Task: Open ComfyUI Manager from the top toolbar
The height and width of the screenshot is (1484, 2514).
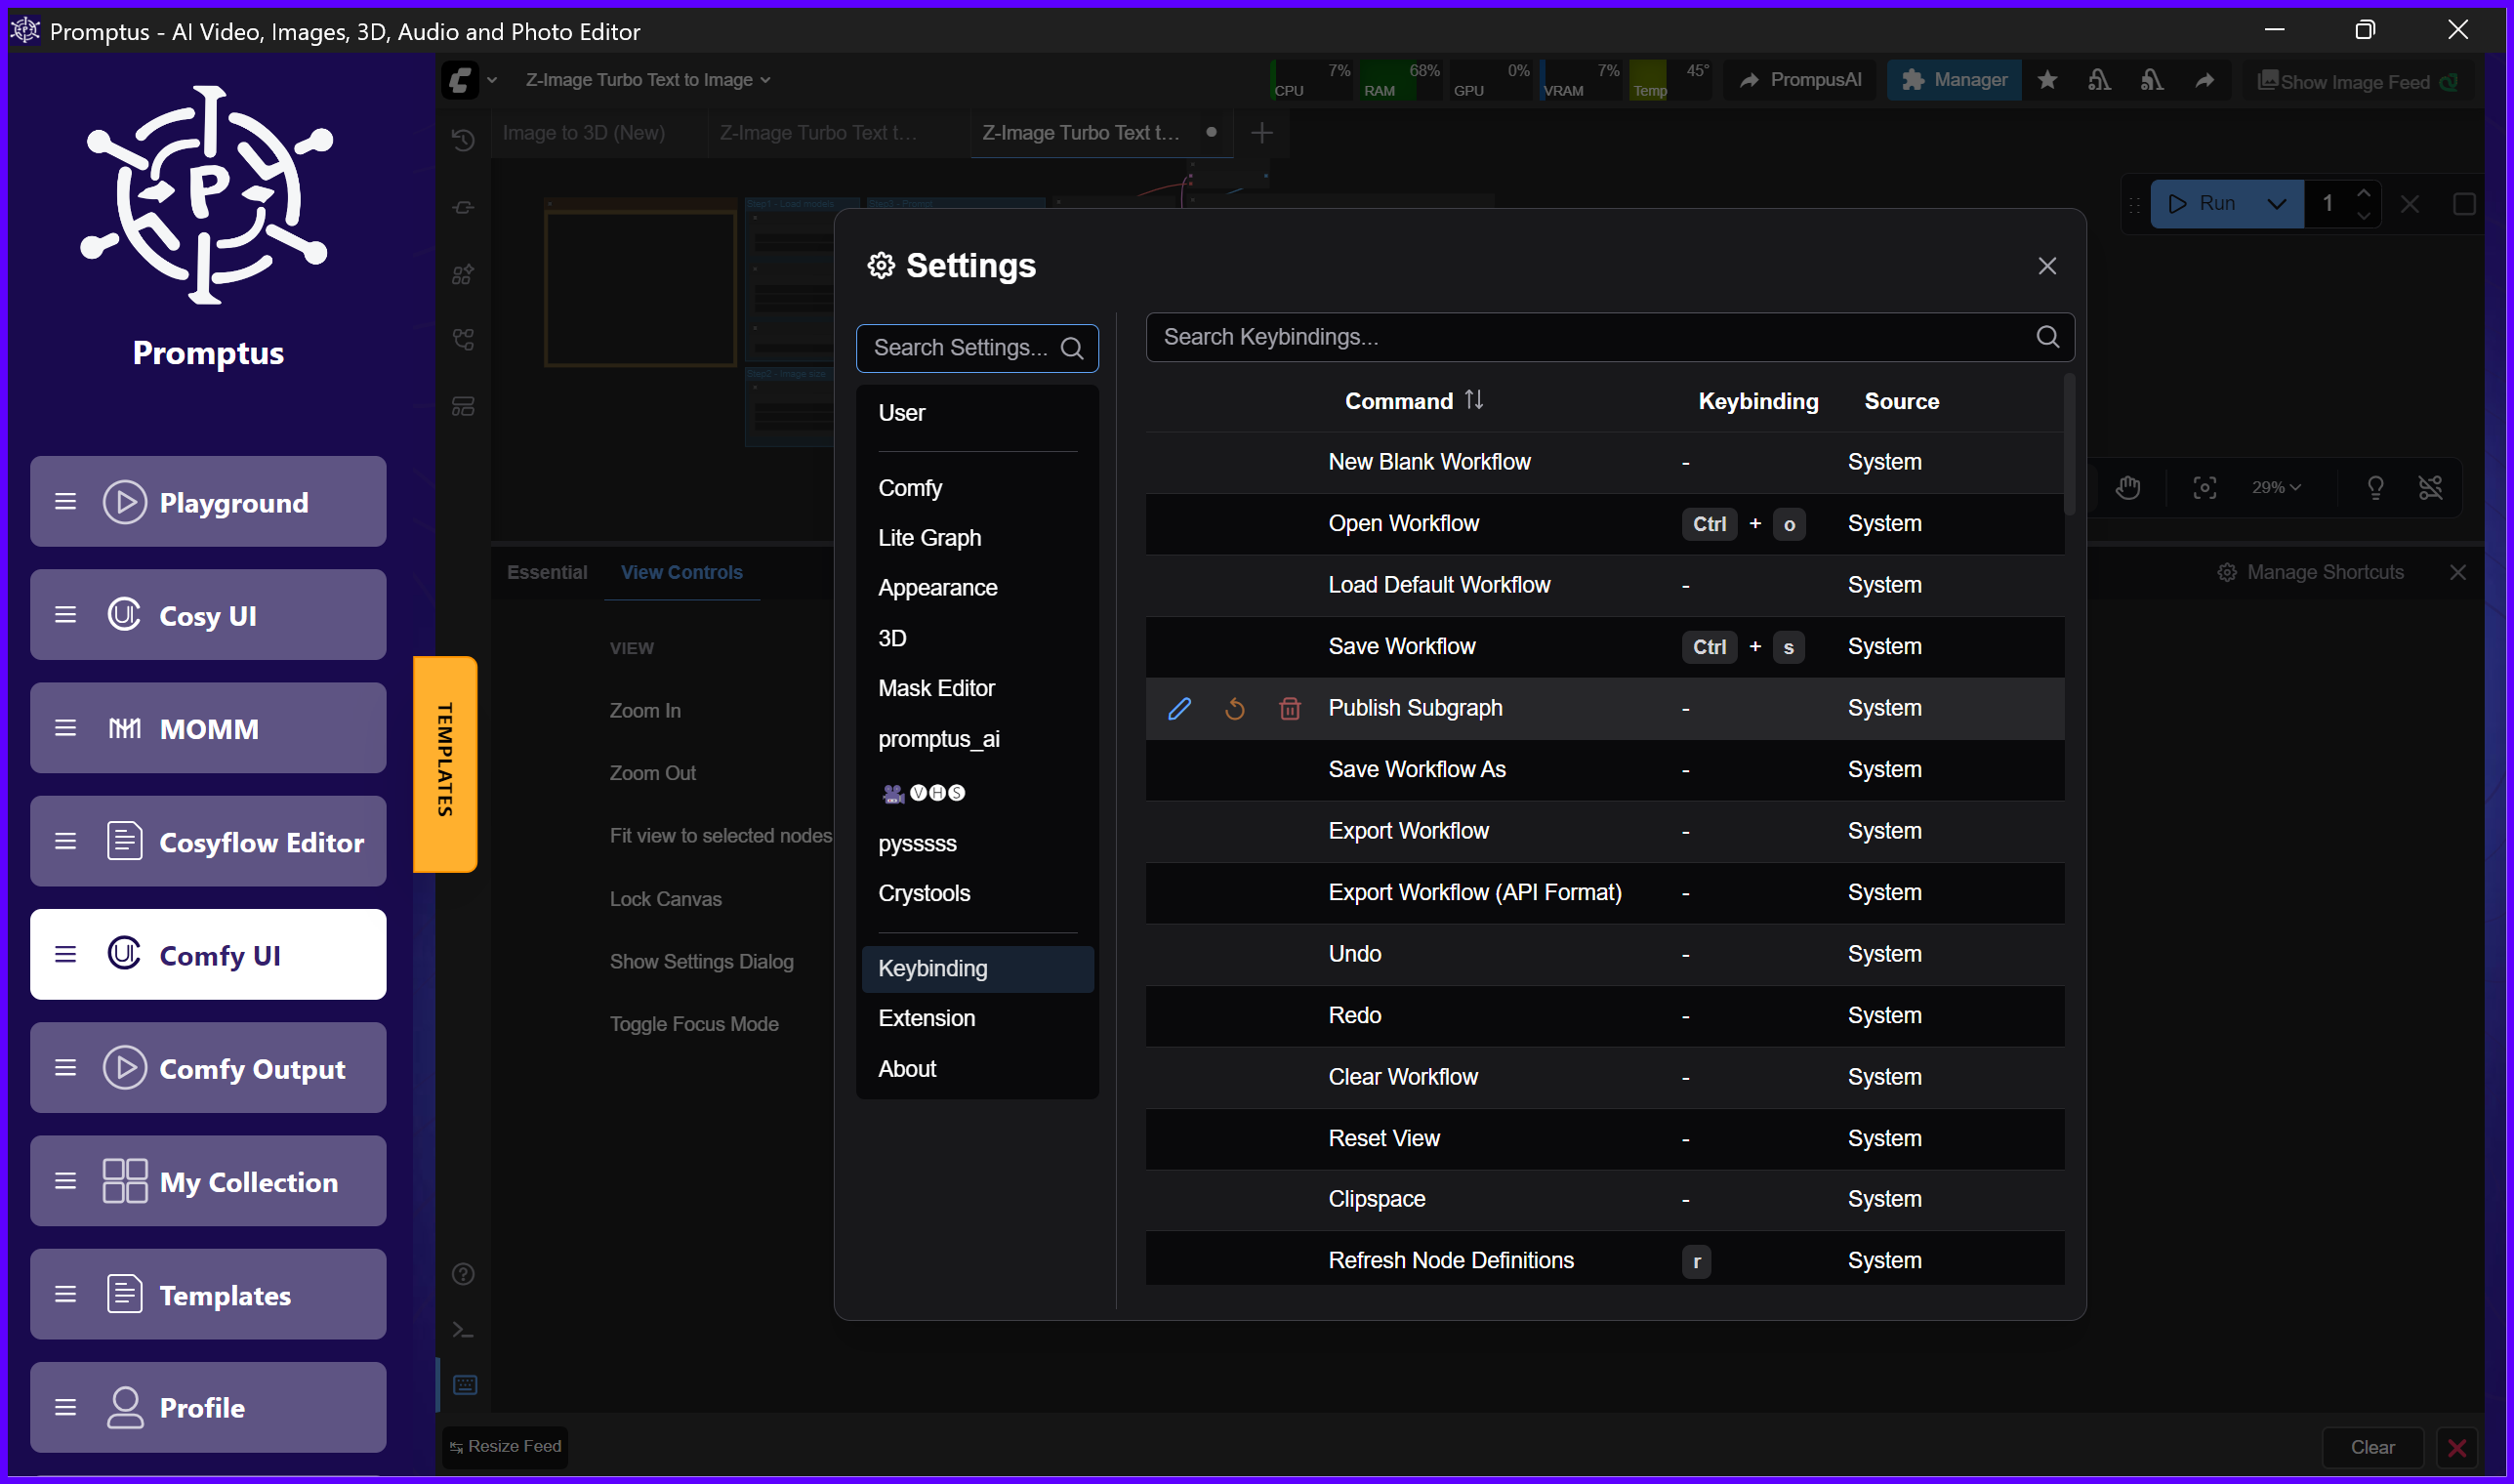Action: (x=1953, y=80)
